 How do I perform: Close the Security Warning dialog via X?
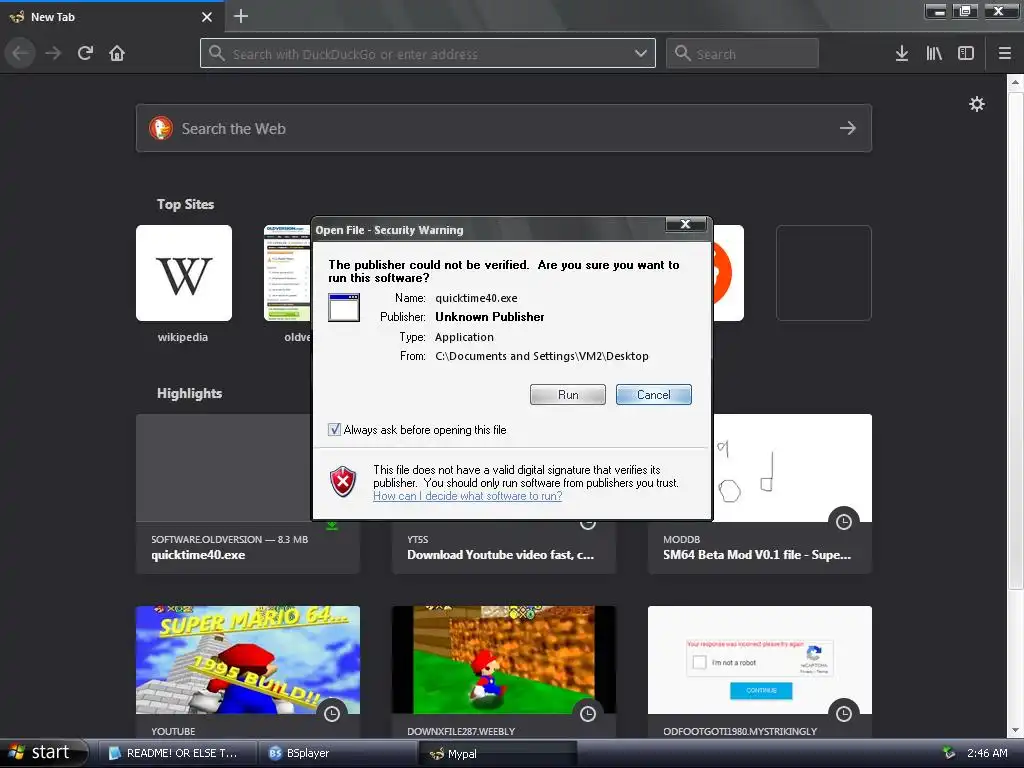pyautogui.click(x=685, y=224)
